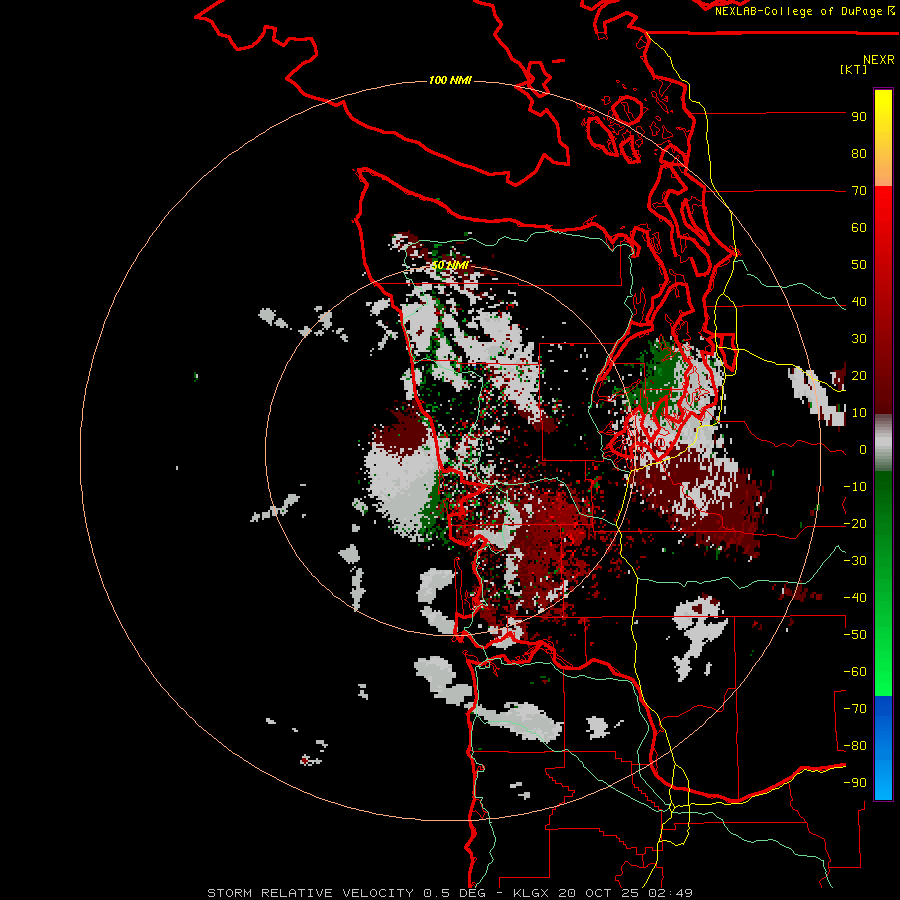Click the -70 value on the velocity scale

pyautogui.click(x=855, y=709)
